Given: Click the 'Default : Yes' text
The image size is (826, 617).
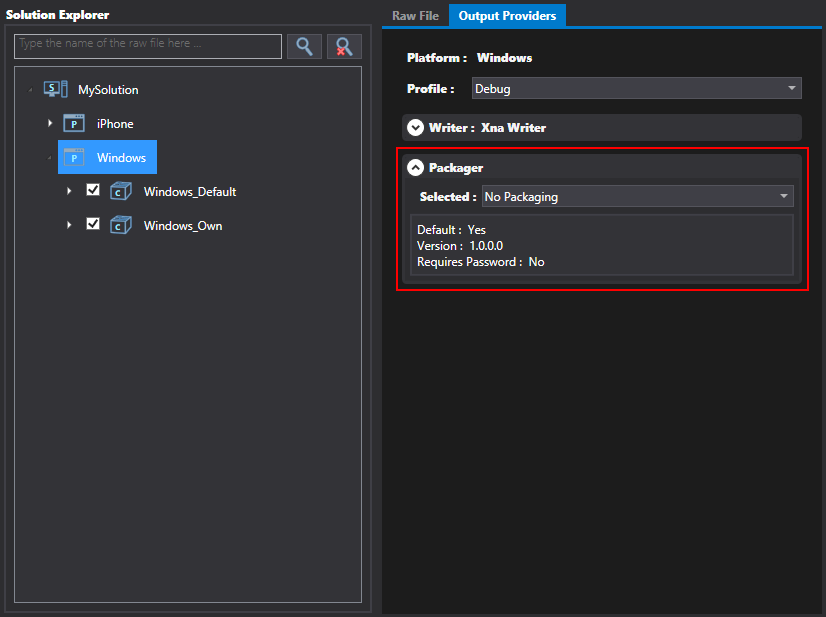Looking at the screenshot, I should 451,230.
